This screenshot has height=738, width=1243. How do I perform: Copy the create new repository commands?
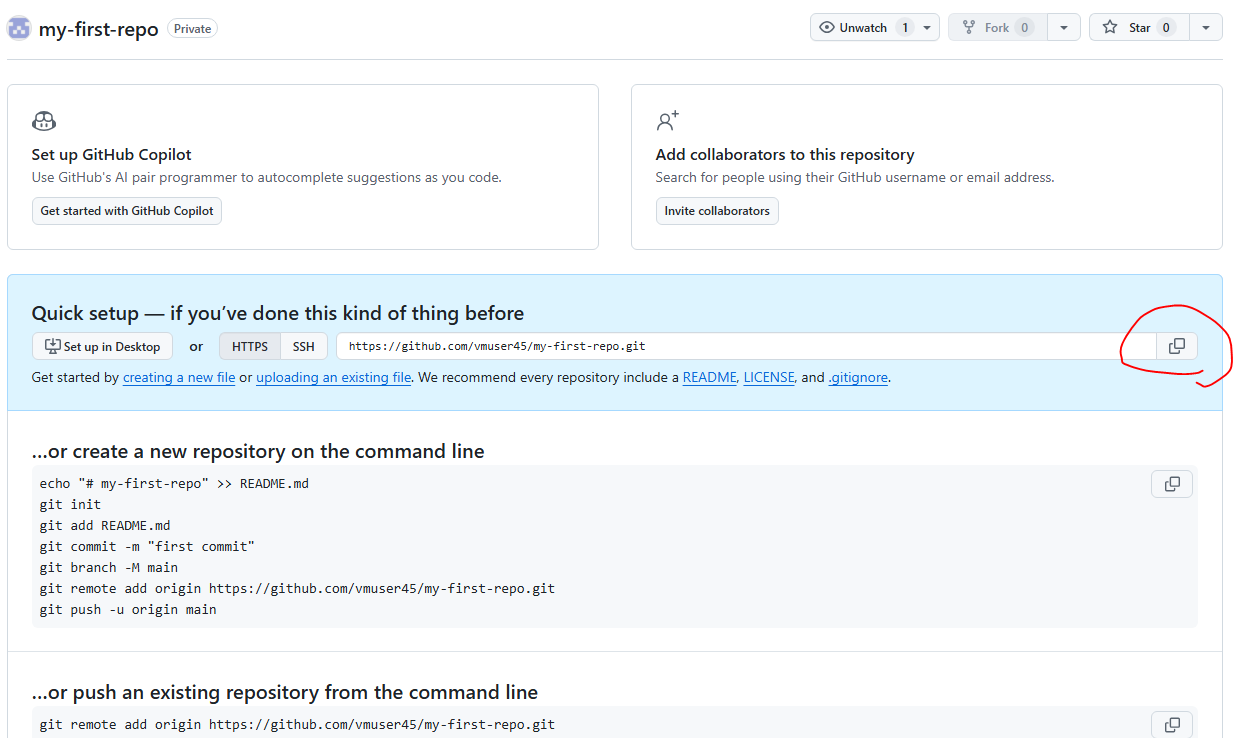(x=1172, y=484)
